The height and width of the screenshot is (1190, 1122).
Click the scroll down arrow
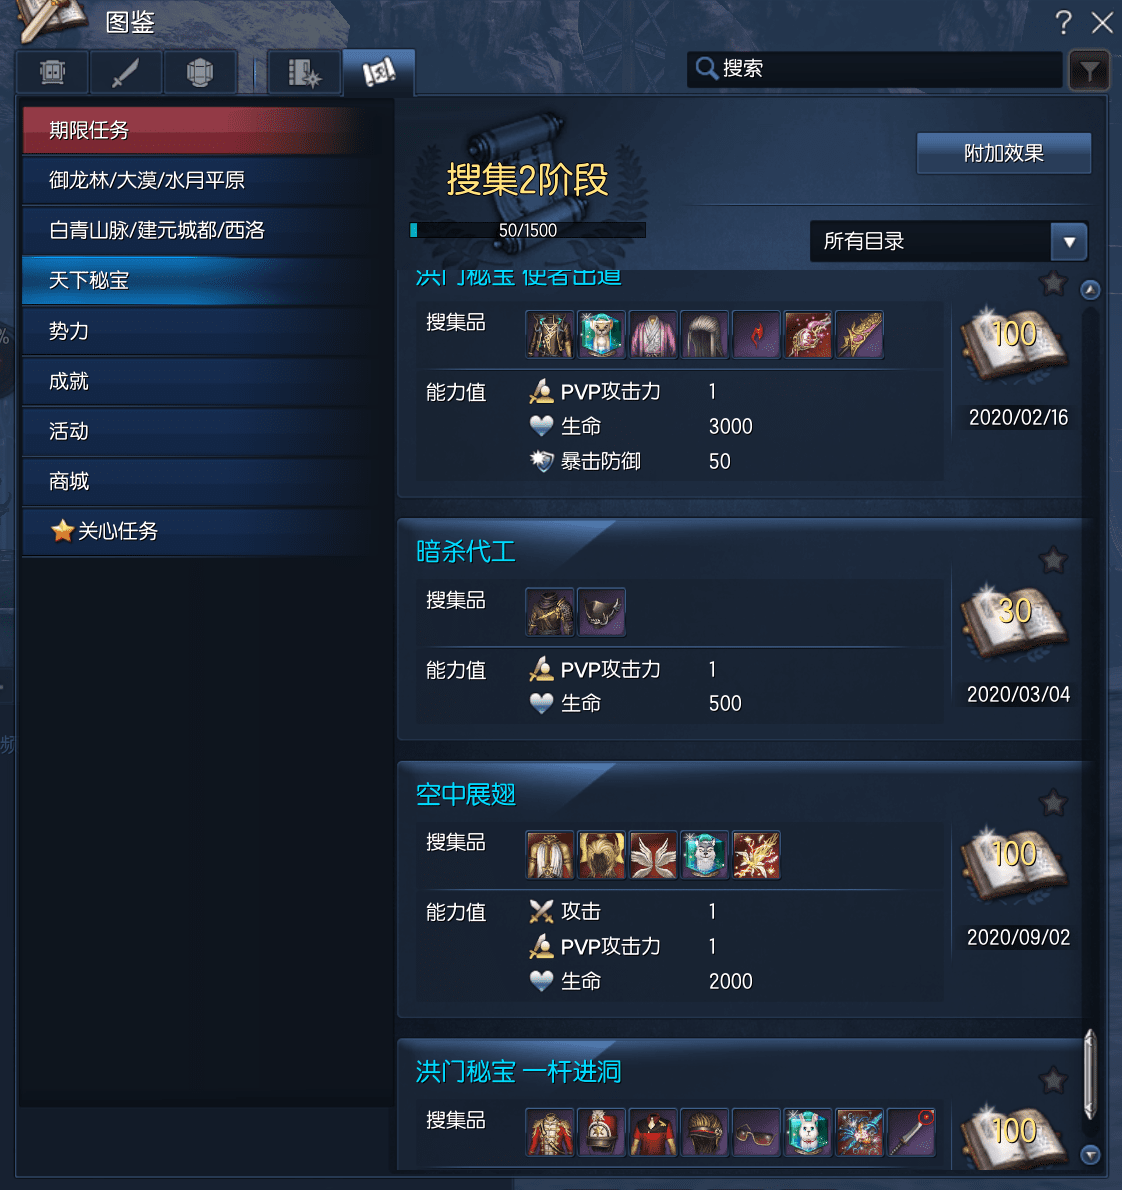point(1090,1155)
